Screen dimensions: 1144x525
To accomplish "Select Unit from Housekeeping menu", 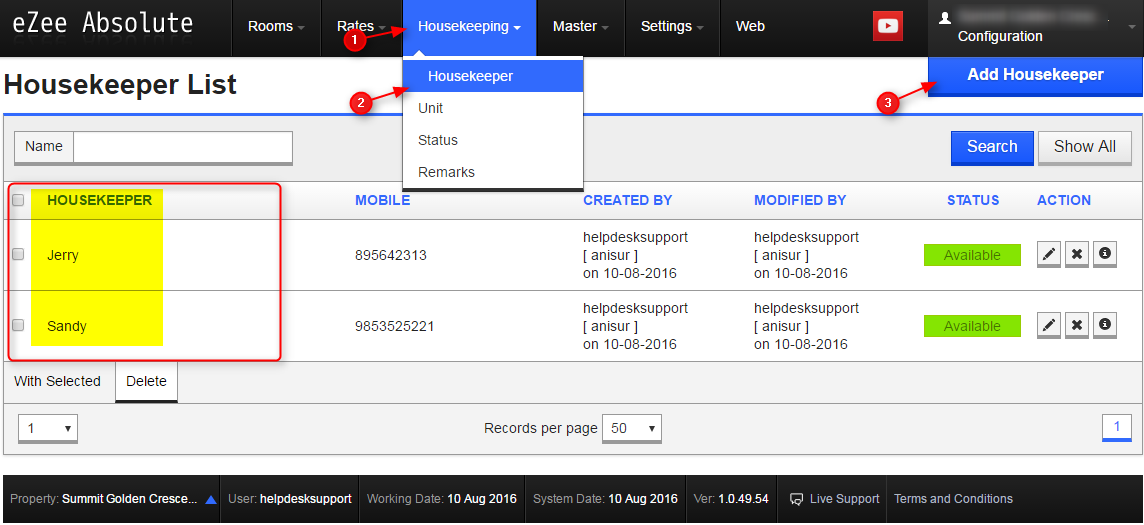I will [492, 108].
